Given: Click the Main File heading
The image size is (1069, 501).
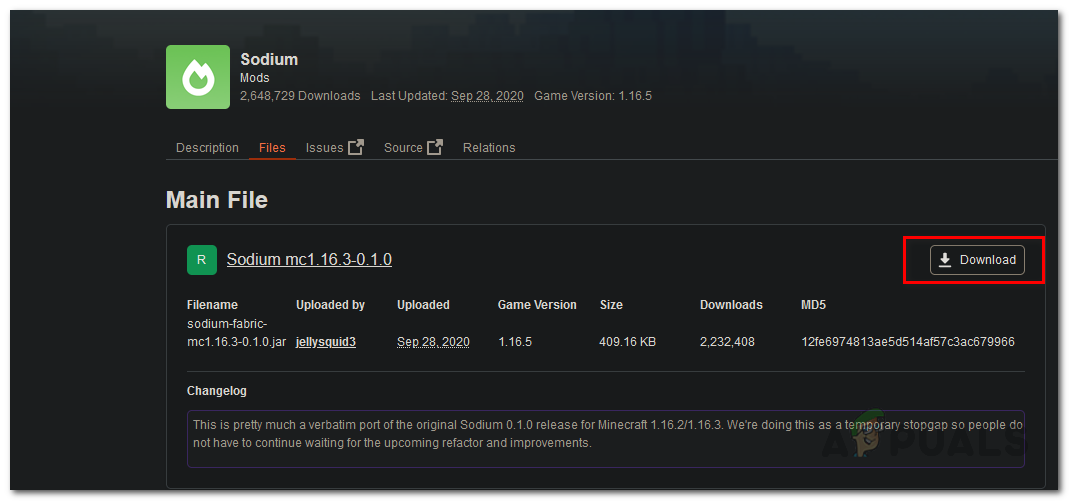Looking at the screenshot, I should [x=217, y=200].
